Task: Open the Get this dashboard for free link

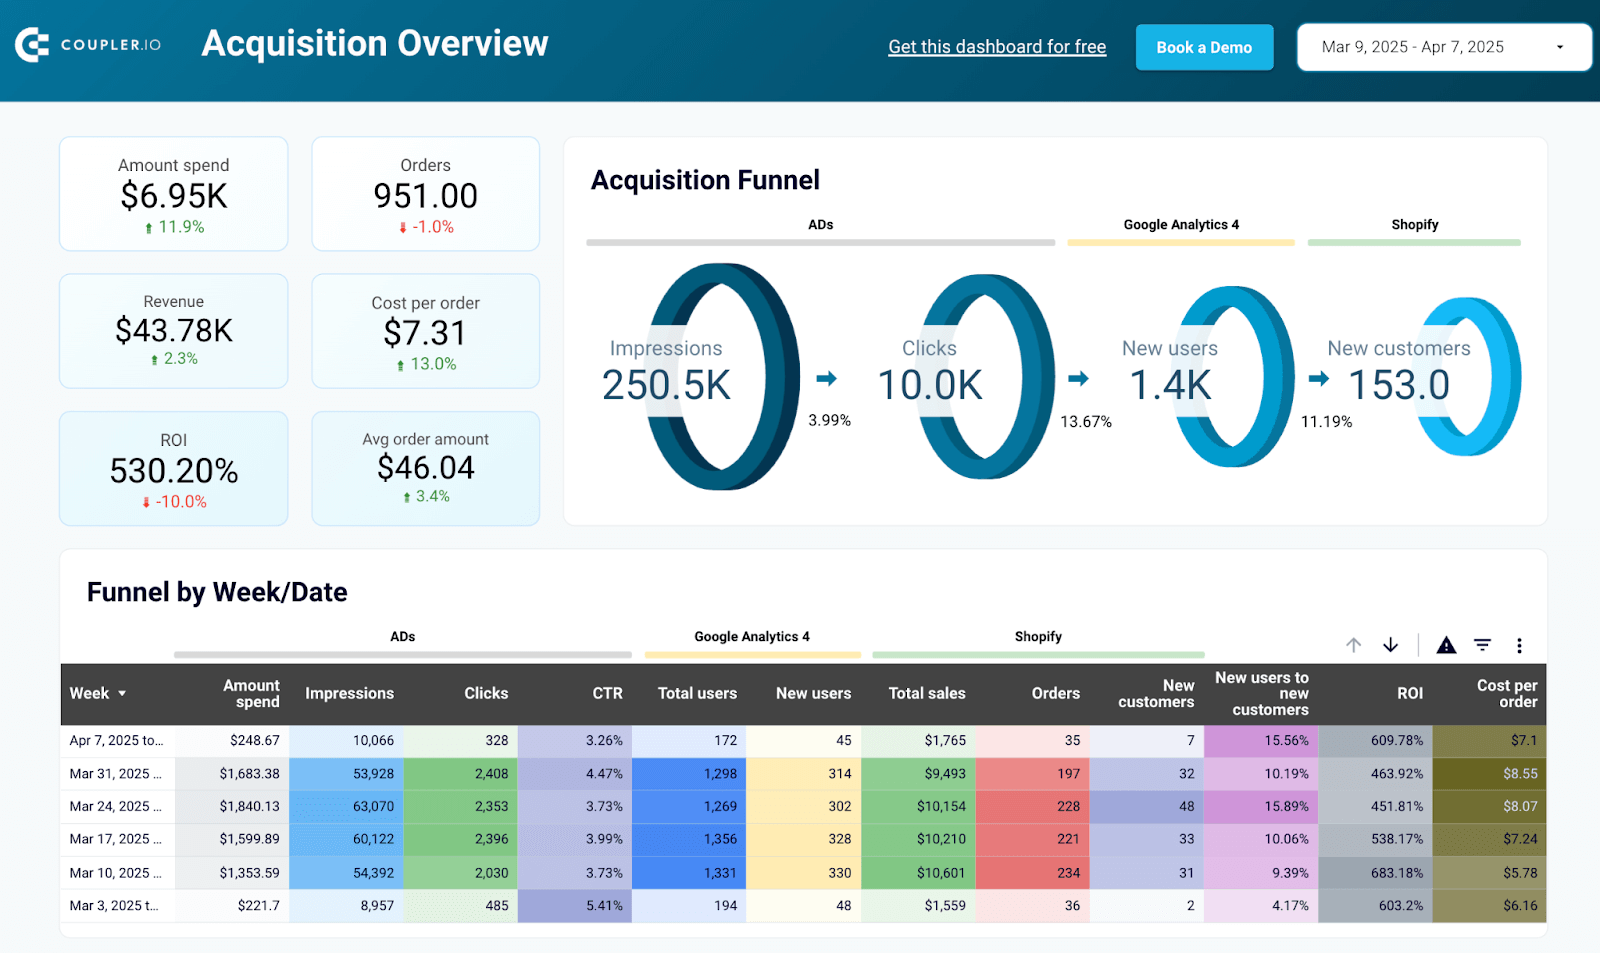Action: (997, 46)
